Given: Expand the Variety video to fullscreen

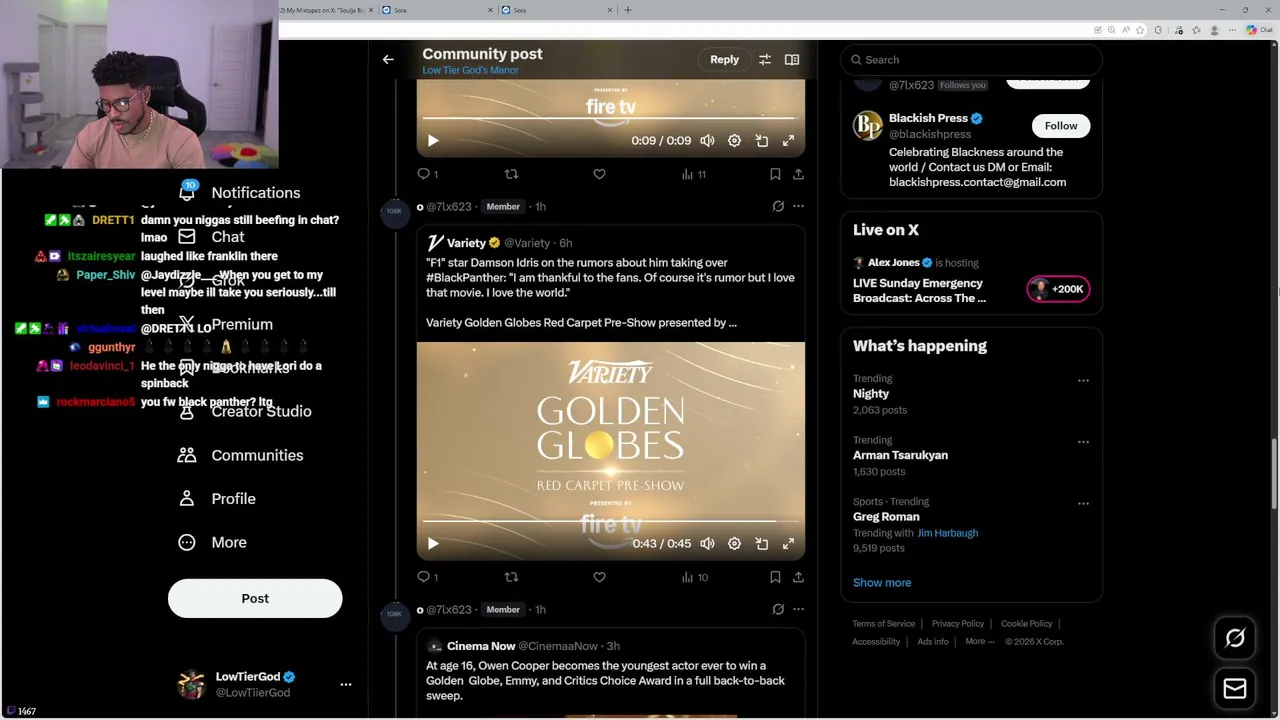Looking at the screenshot, I should coord(788,543).
